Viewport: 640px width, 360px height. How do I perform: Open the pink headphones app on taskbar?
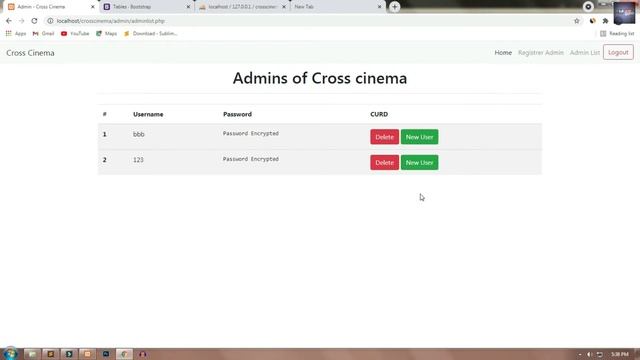[x=142, y=354]
